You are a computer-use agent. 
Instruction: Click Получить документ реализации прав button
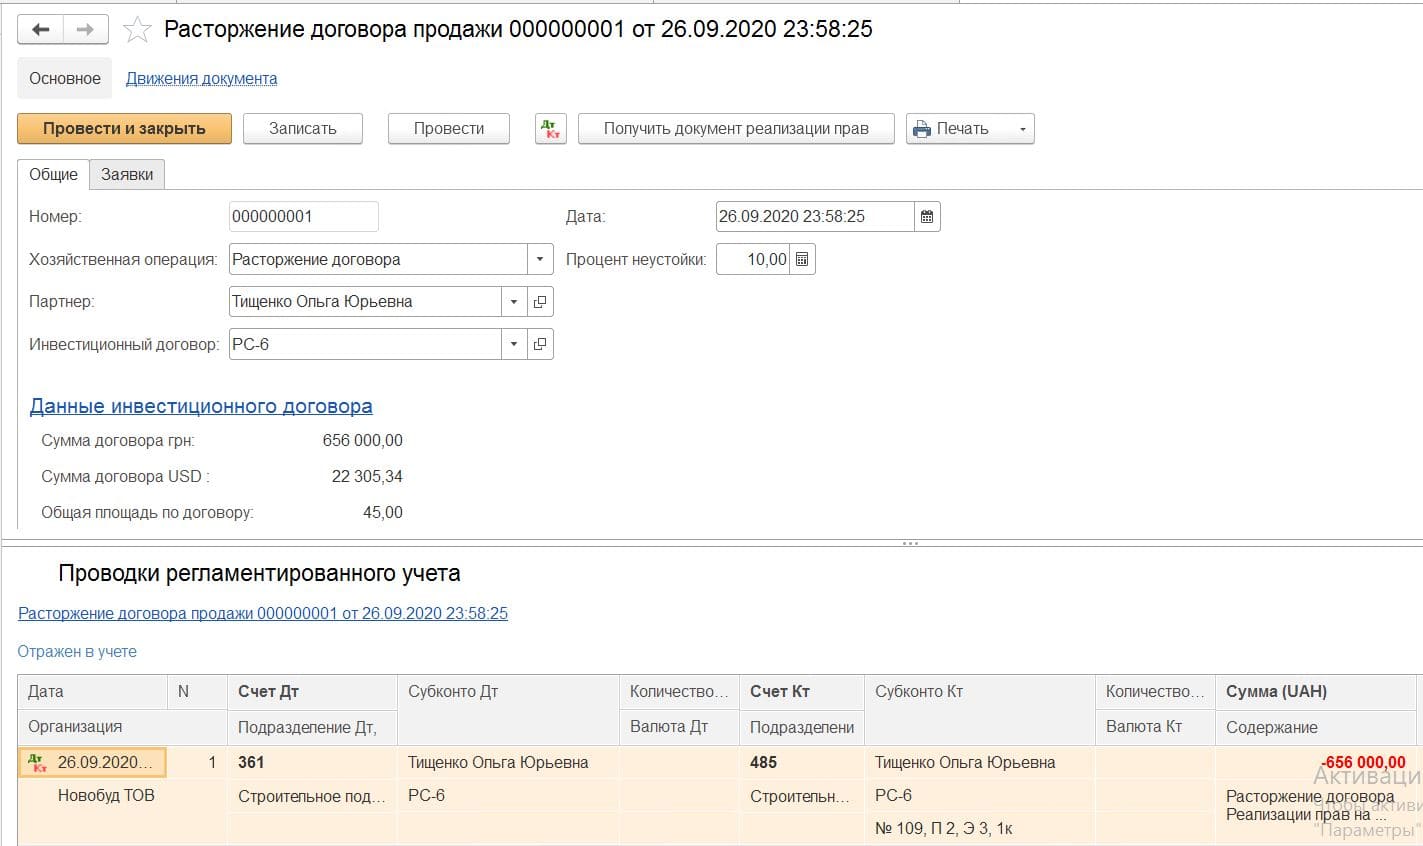[736, 129]
